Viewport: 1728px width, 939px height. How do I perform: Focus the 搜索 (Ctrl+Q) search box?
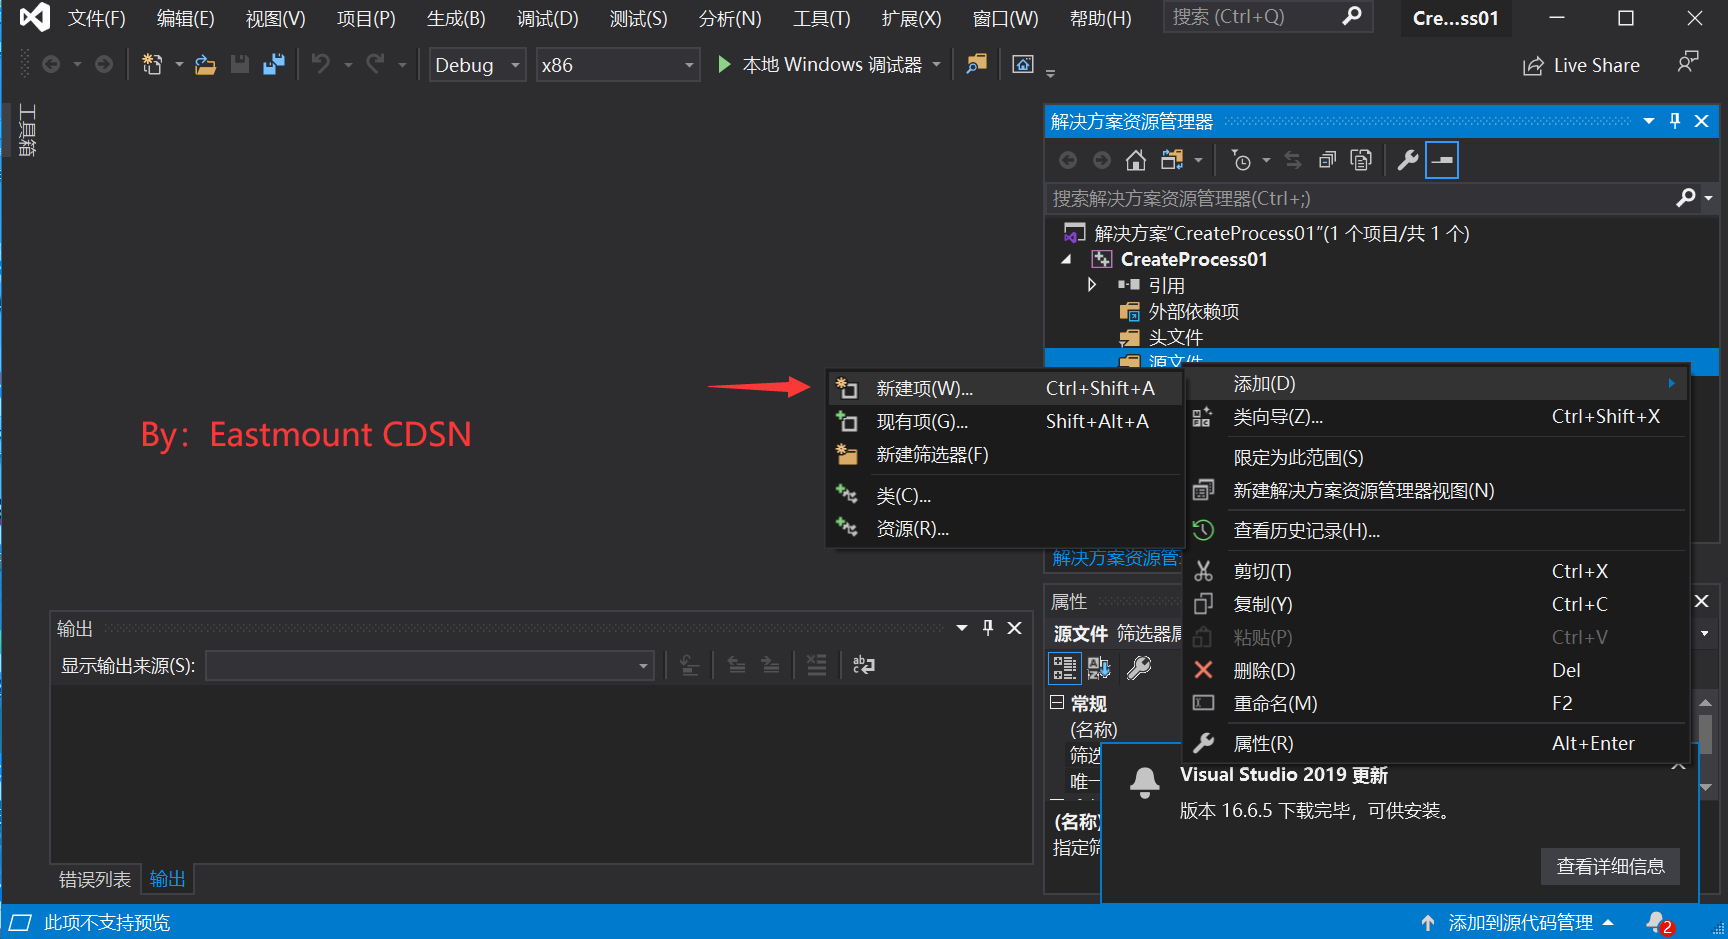pos(1266,17)
